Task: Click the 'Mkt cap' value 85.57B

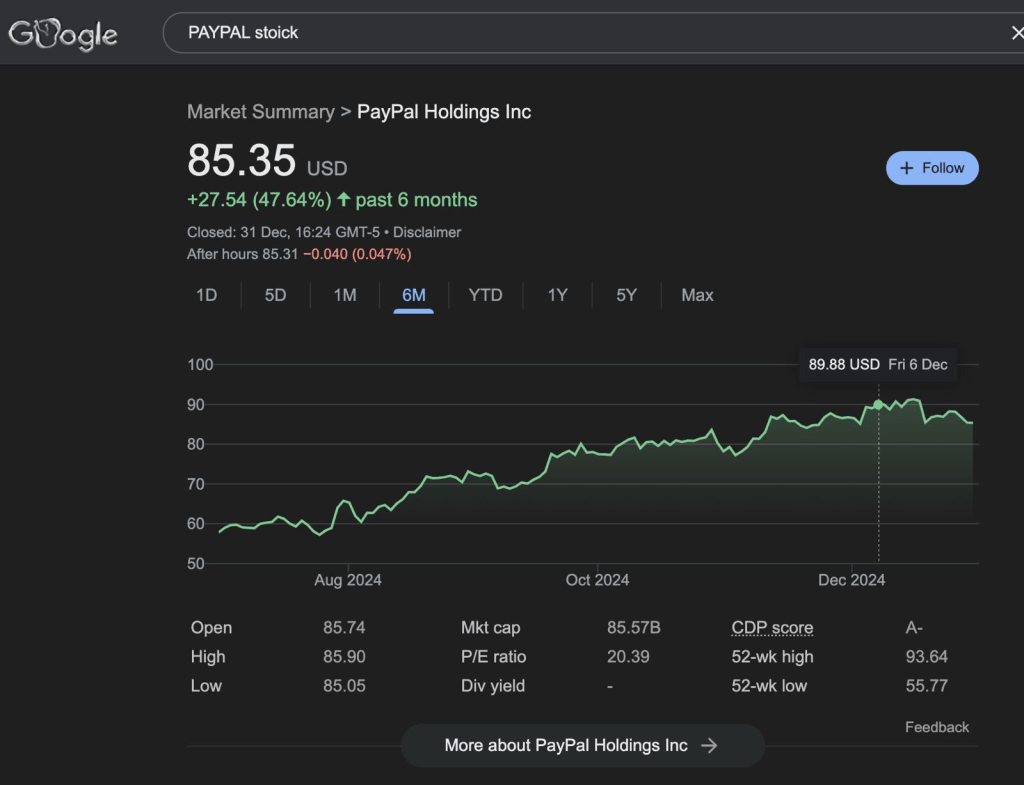Action: [633, 628]
